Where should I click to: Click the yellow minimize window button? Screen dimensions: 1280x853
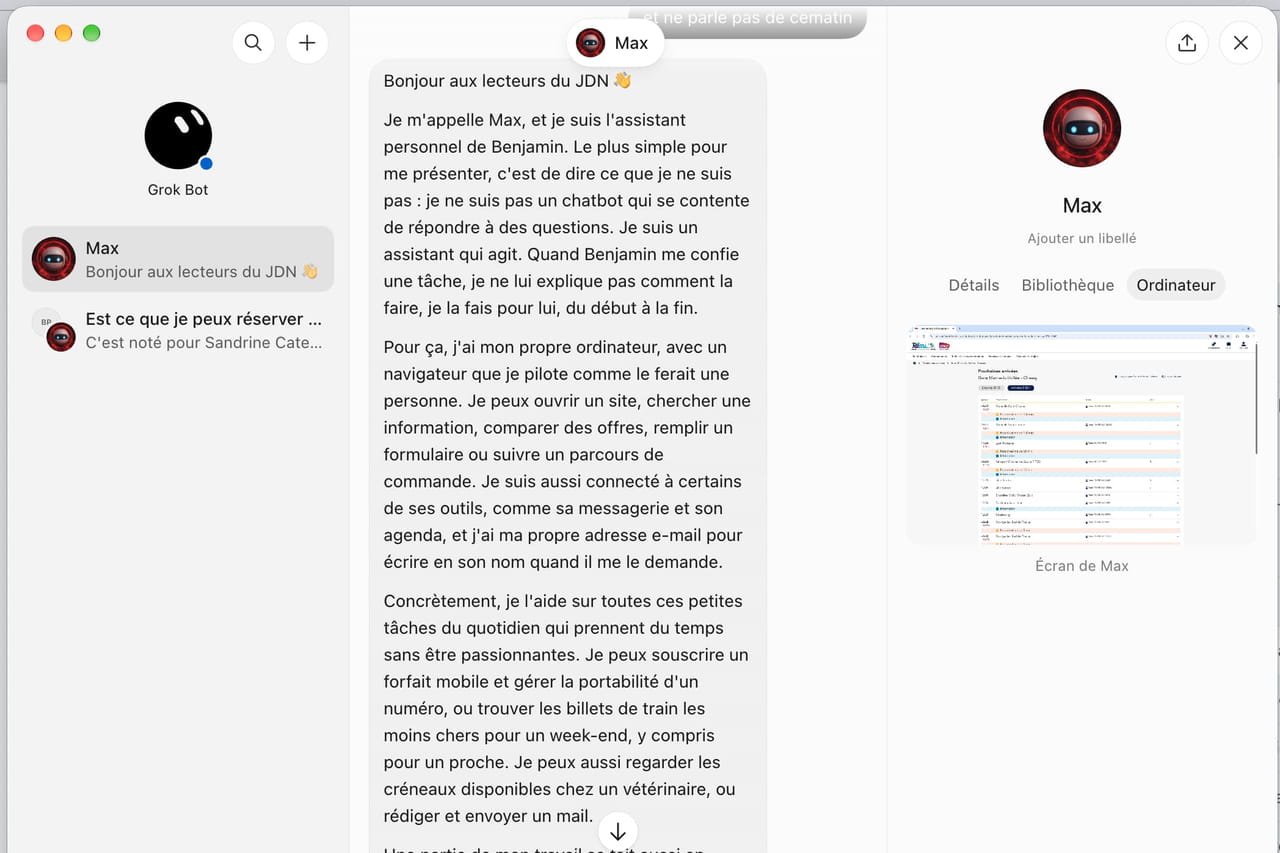tap(63, 33)
